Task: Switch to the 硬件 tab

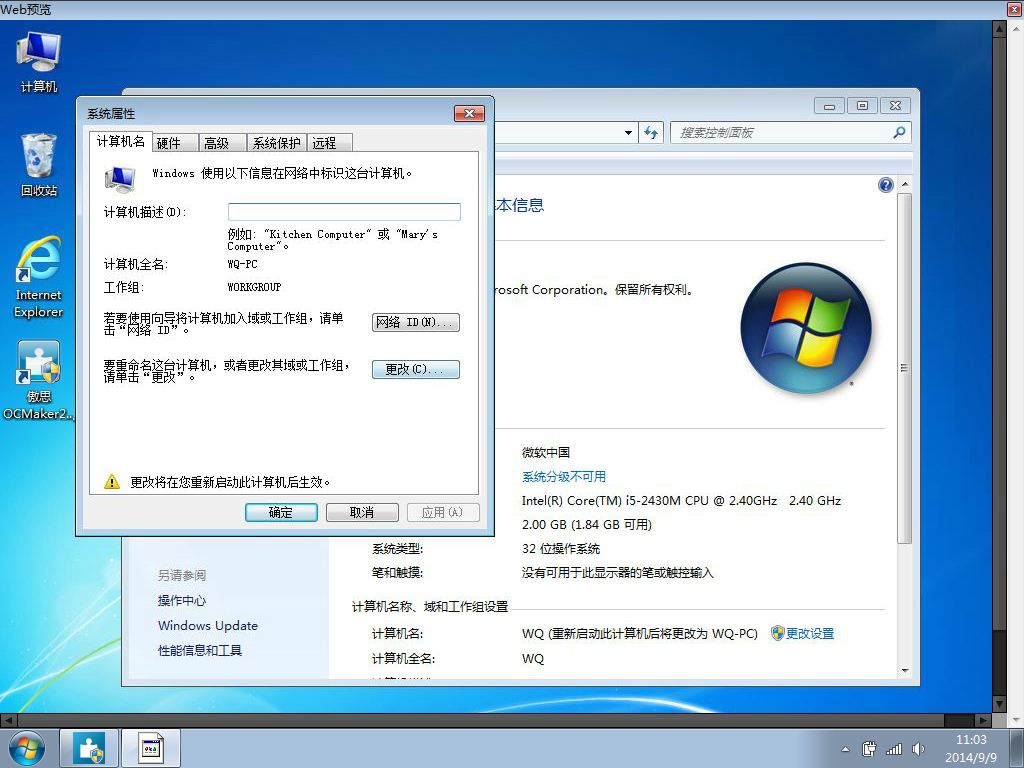Action: click(x=174, y=143)
